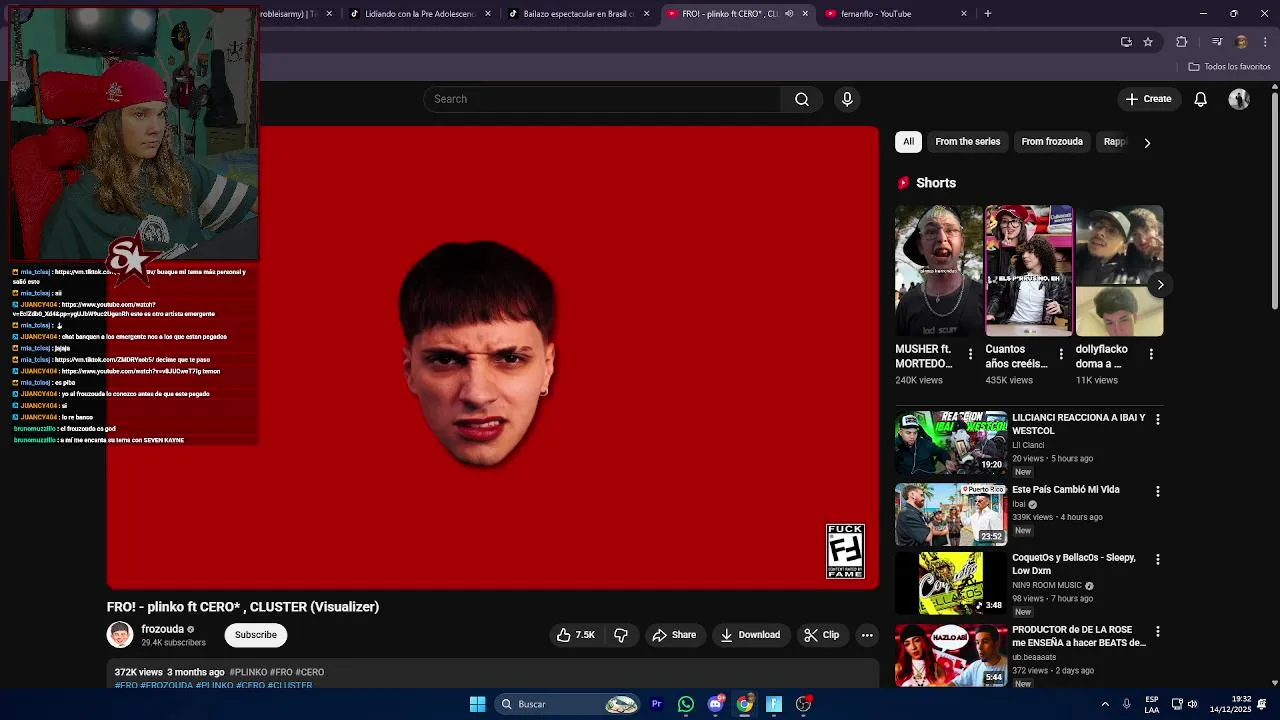The image size is (1280, 720).
Task: Play LILCIANCI REACCIONA A IBAI thumbnail
Action: click(x=951, y=442)
